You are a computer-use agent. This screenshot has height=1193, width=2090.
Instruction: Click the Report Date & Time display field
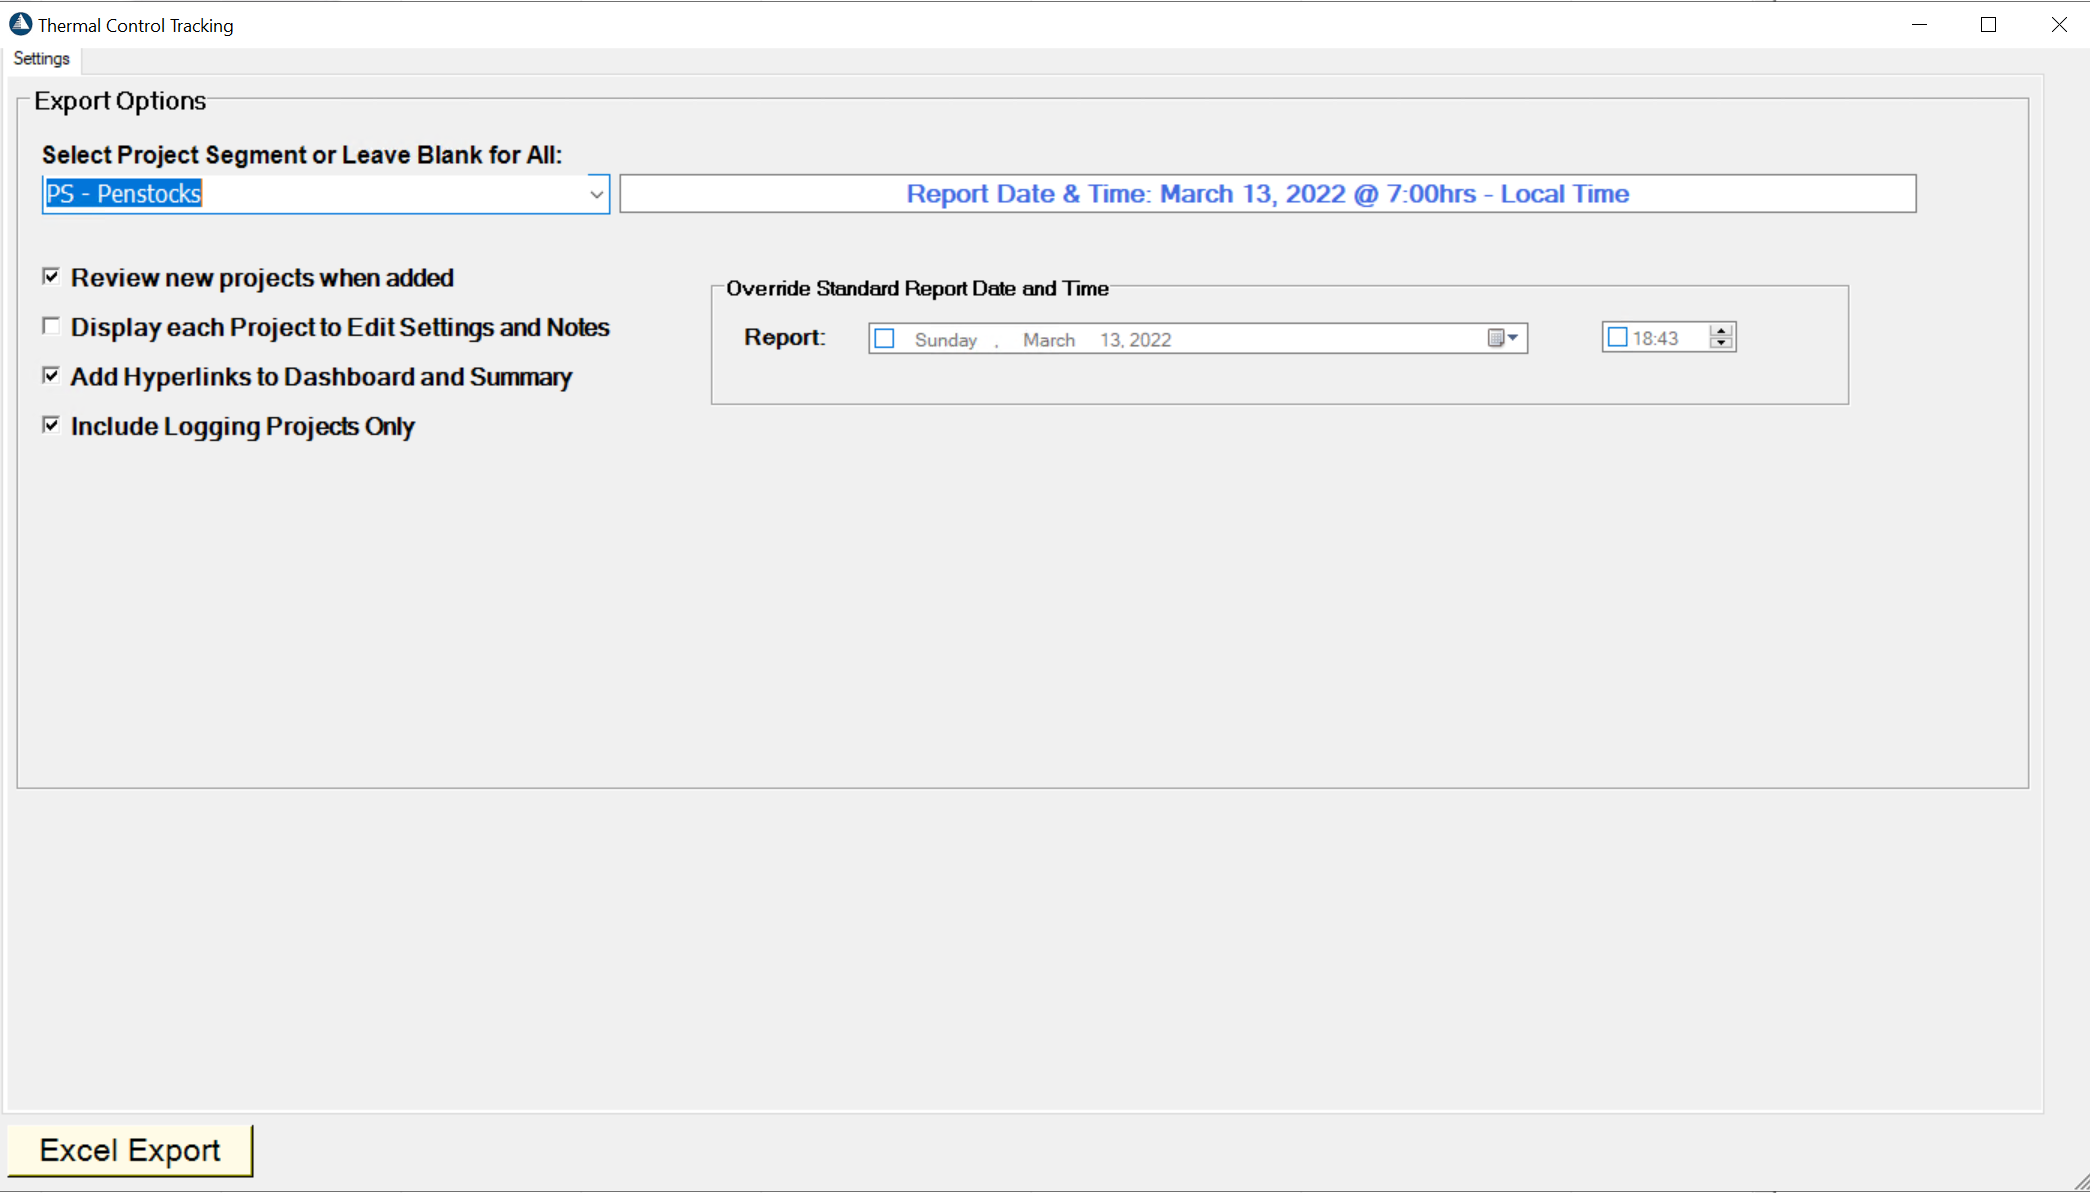tap(1267, 194)
